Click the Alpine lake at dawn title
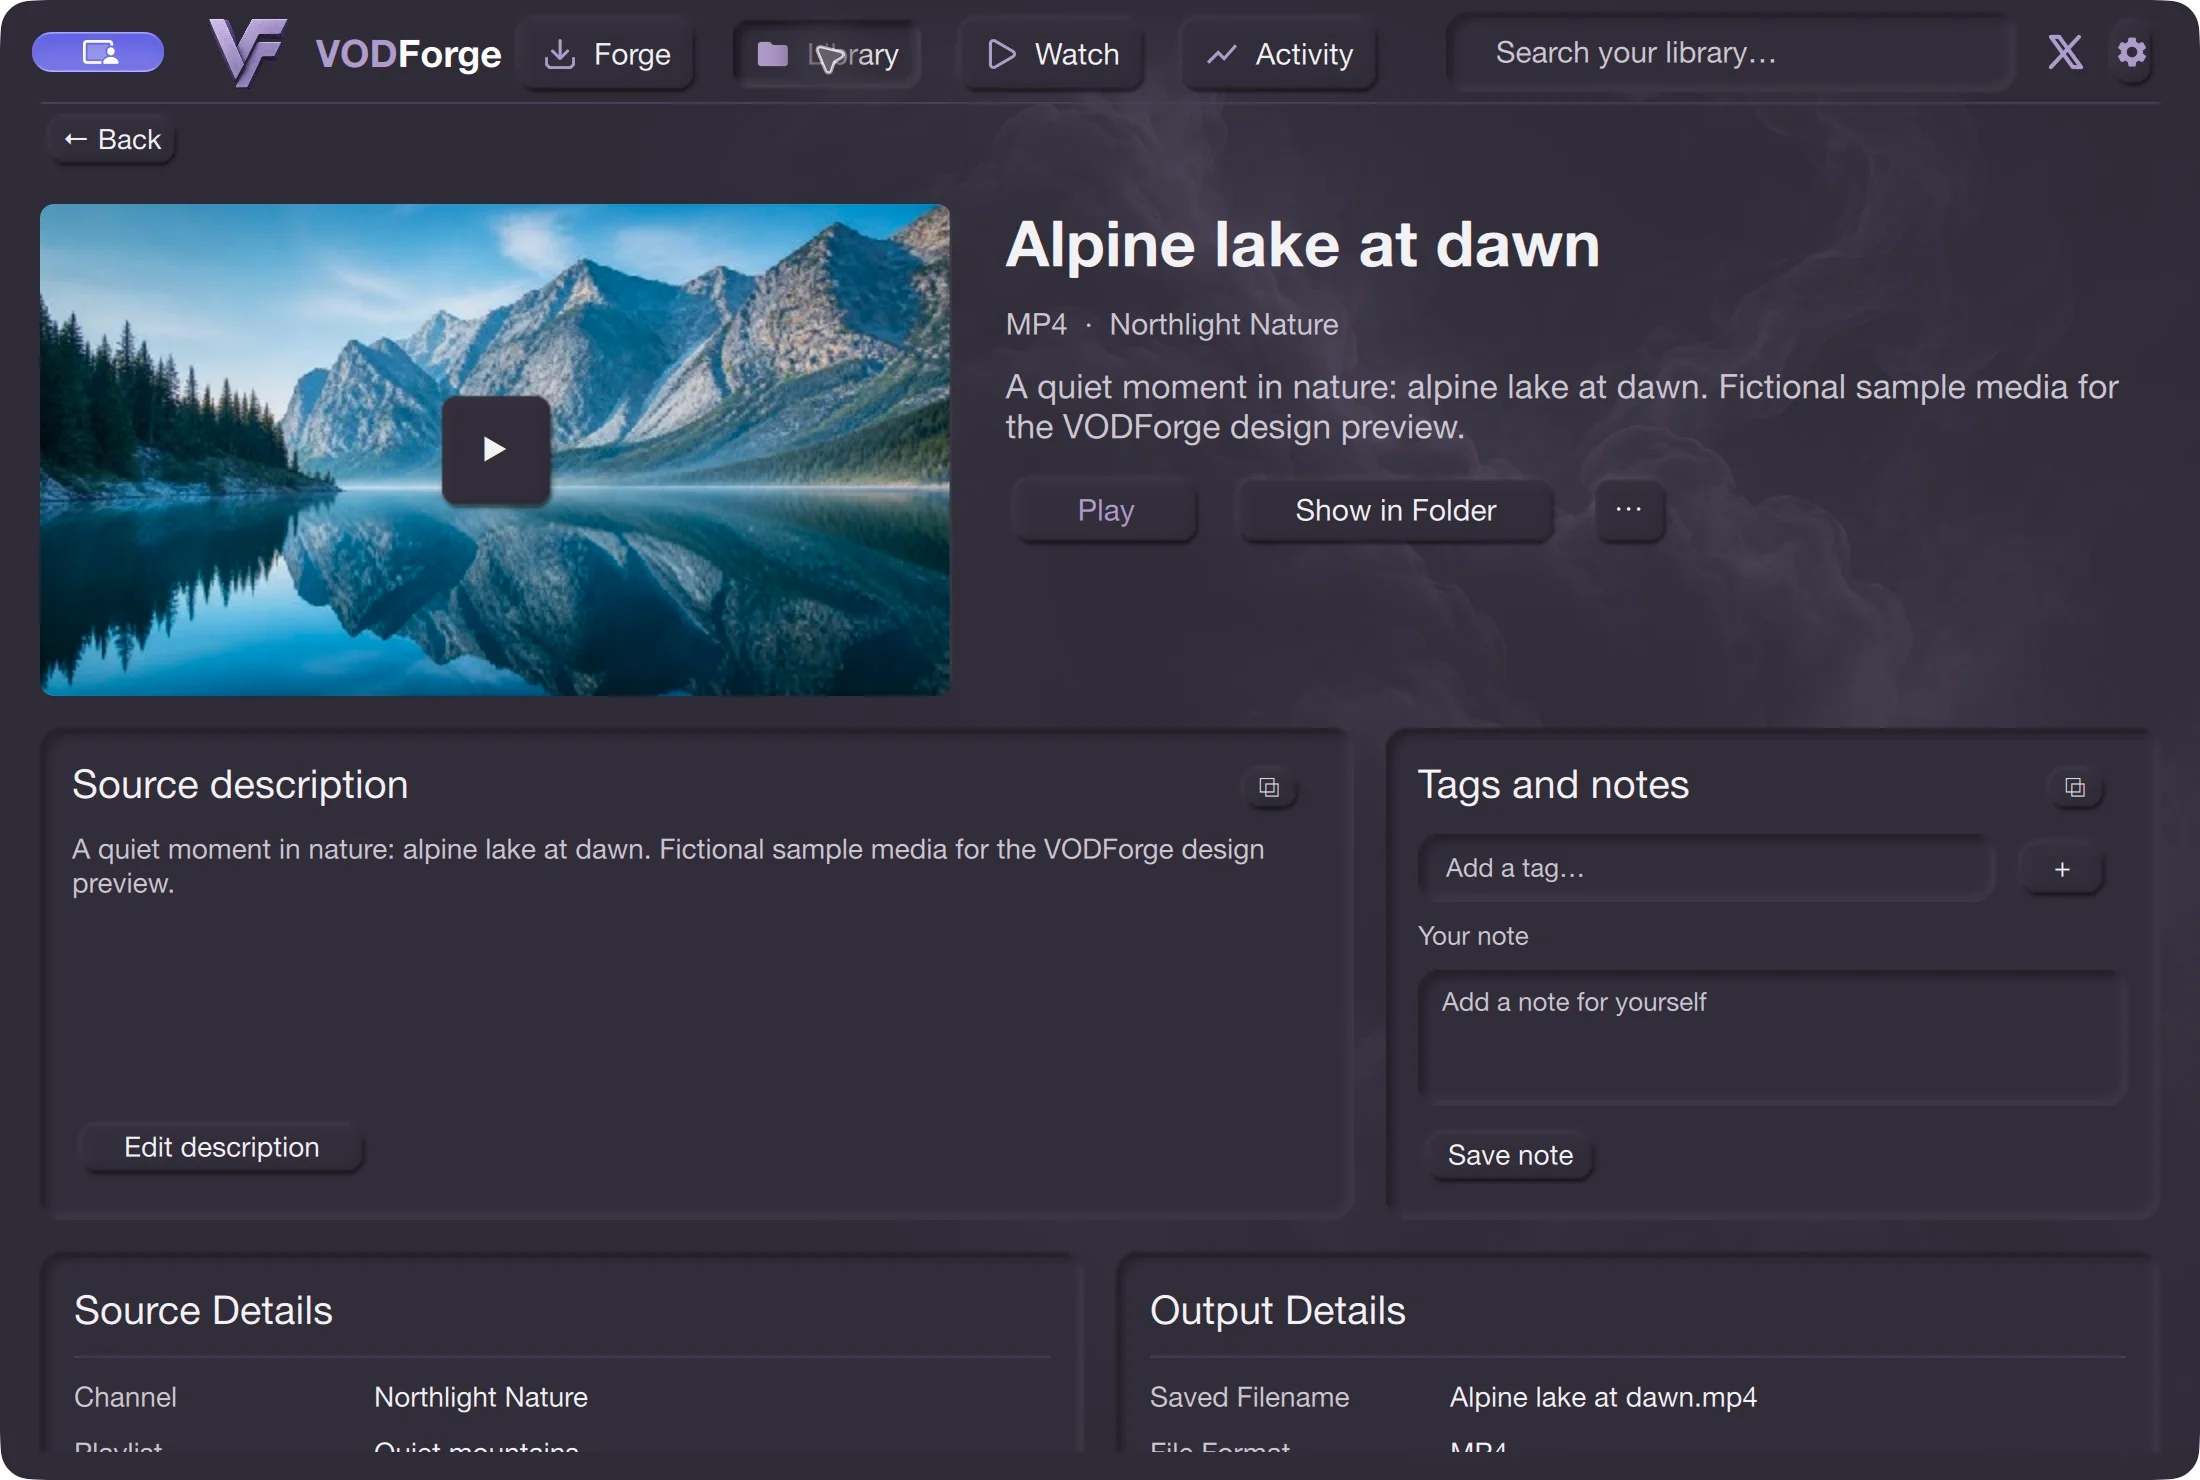The width and height of the screenshot is (2200, 1480). tap(1303, 245)
